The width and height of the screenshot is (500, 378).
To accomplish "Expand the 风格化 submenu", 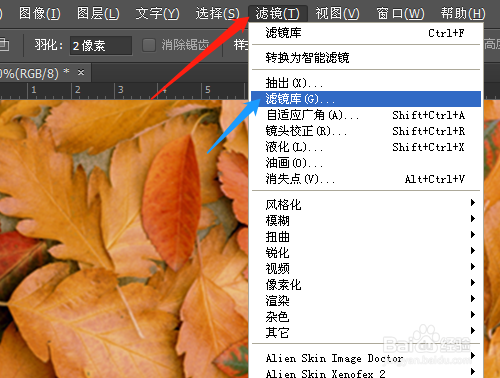I will click(x=366, y=204).
